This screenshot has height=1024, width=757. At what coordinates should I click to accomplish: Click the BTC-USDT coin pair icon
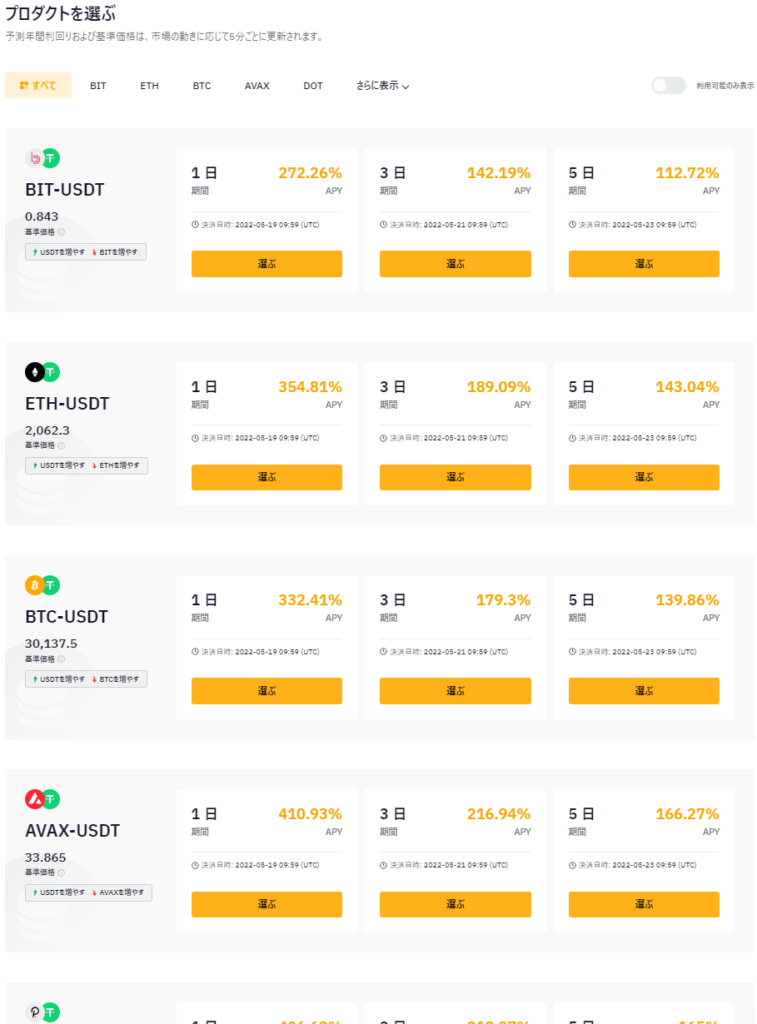(42, 585)
